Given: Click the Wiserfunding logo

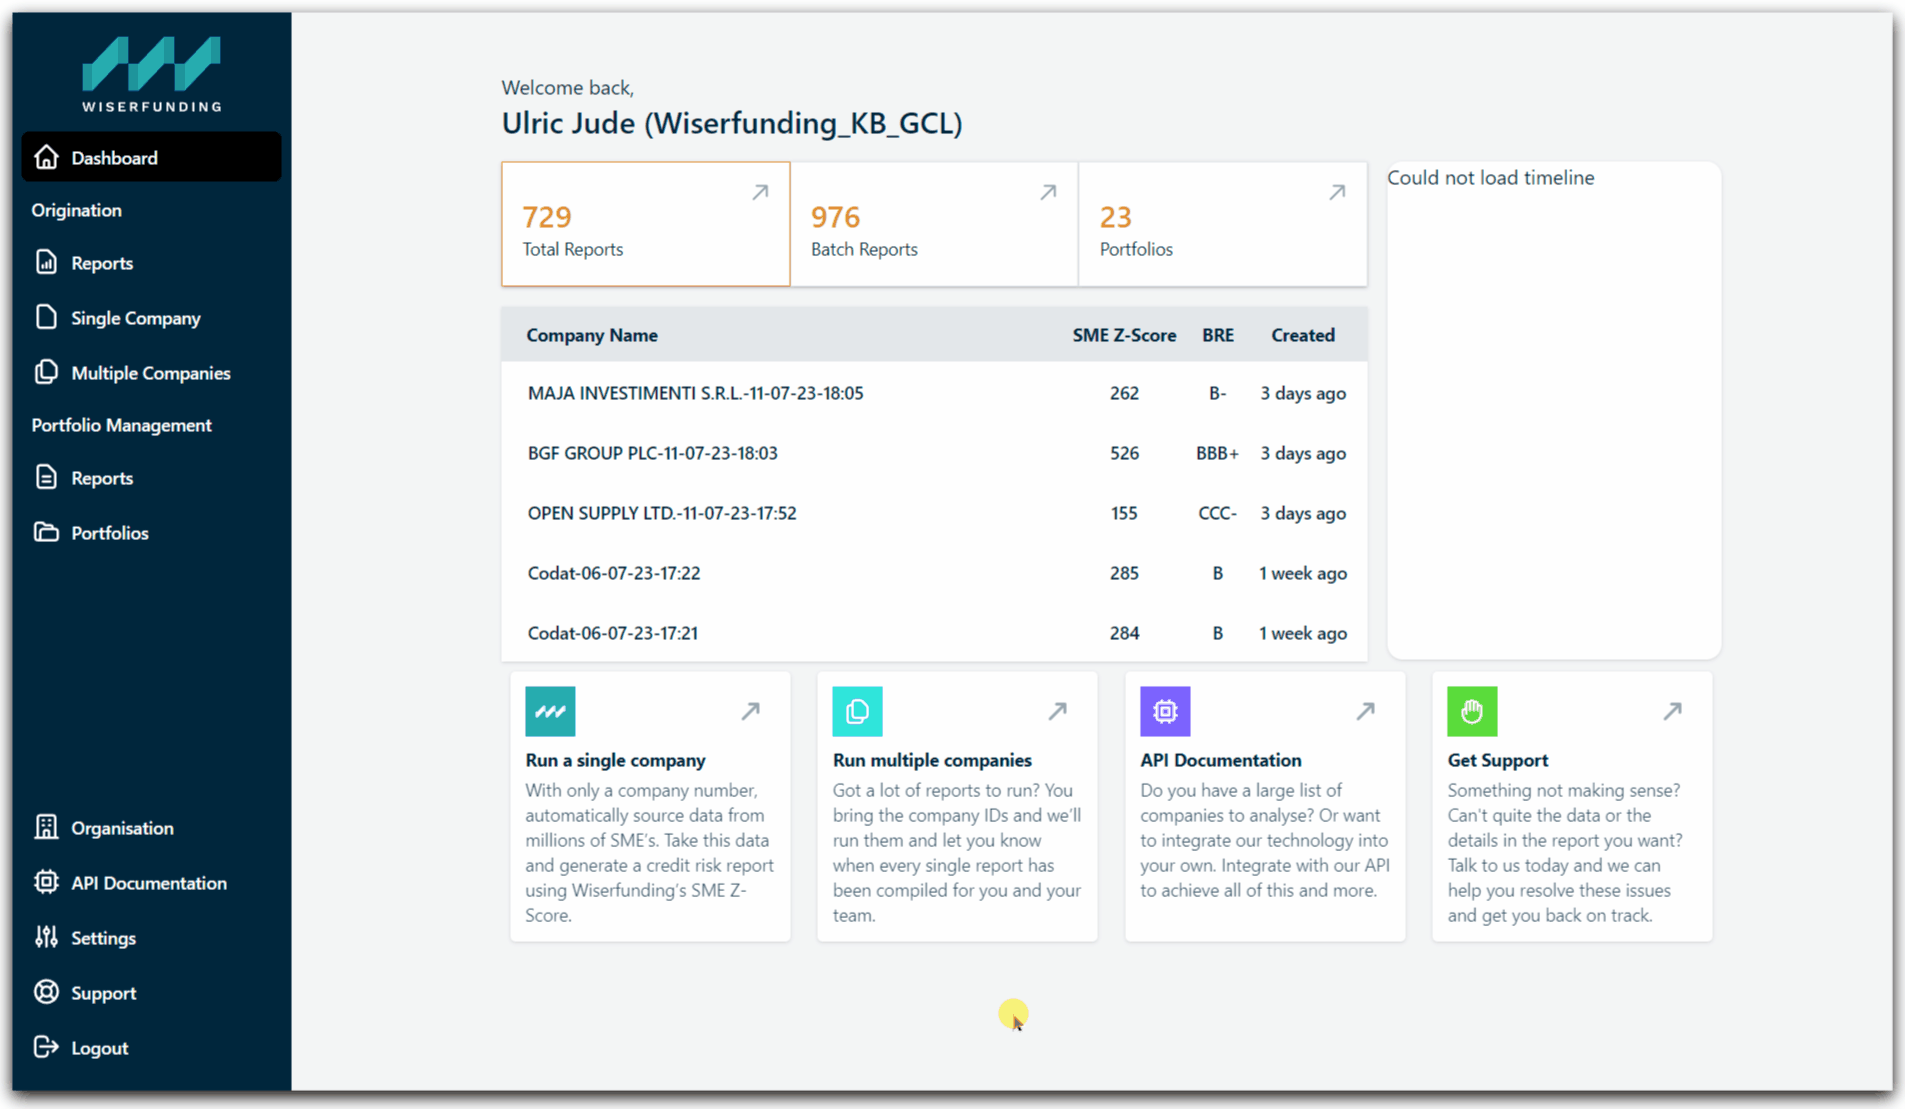Looking at the screenshot, I should point(152,74).
